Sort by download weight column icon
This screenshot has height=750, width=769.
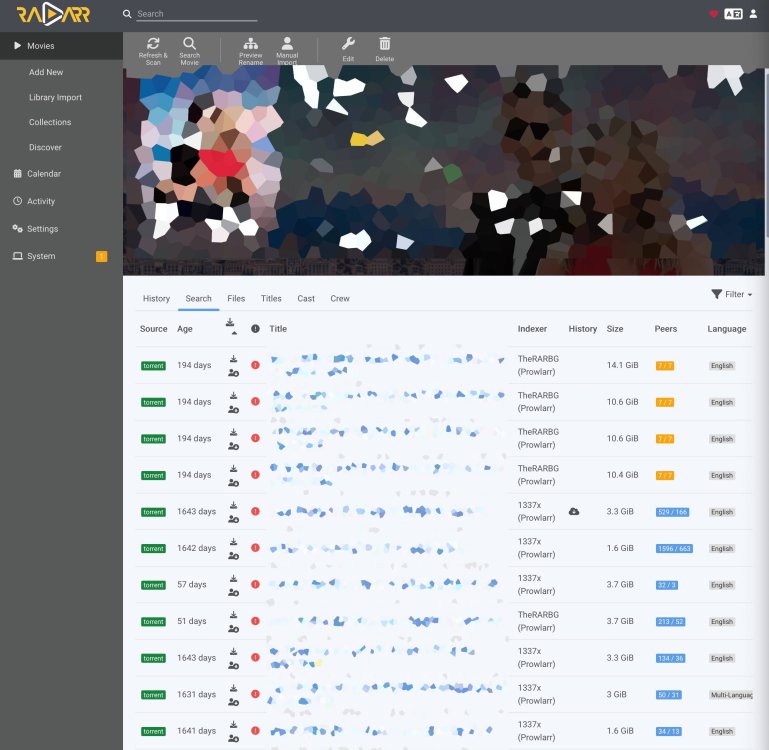click(230, 322)
